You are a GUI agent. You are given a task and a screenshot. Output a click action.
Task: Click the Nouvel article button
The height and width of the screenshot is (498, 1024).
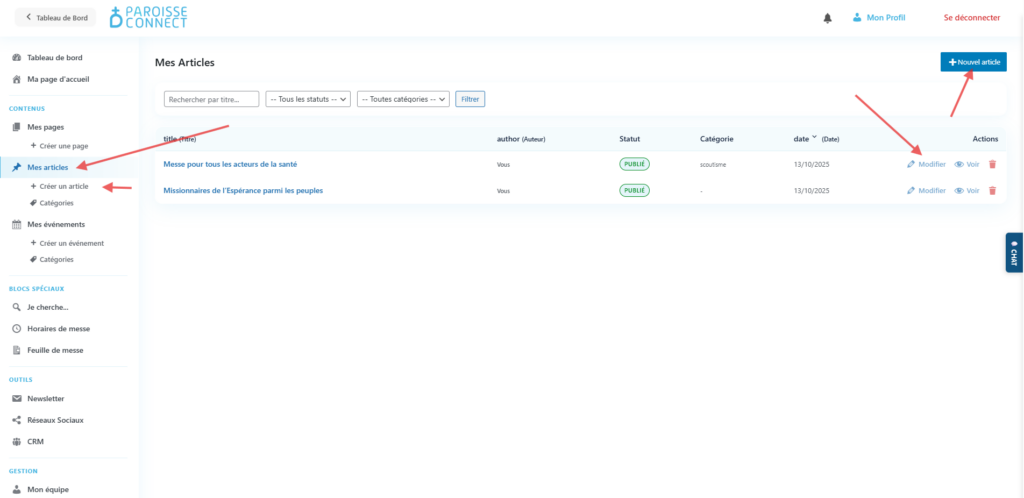[973, 62]
